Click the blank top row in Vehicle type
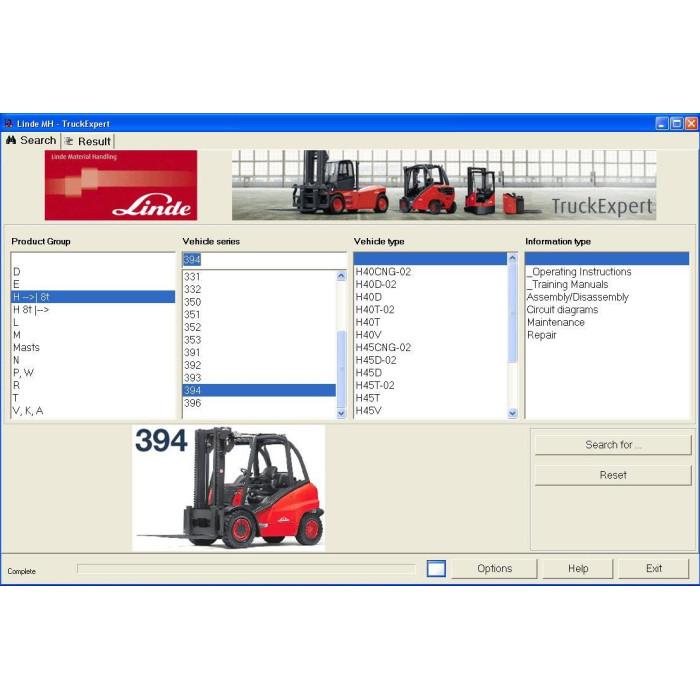This screenshot has height=700, width=700. coord(430,258)
